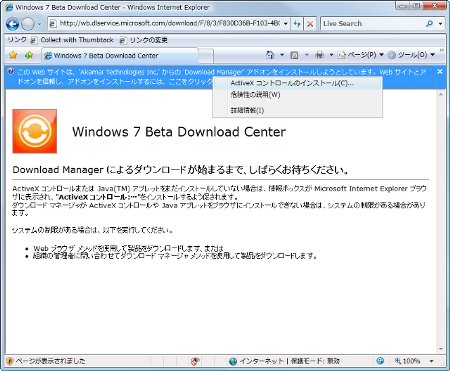Stop loading with the red X icon
Viewport: 450px width, 371px height.
310,24
